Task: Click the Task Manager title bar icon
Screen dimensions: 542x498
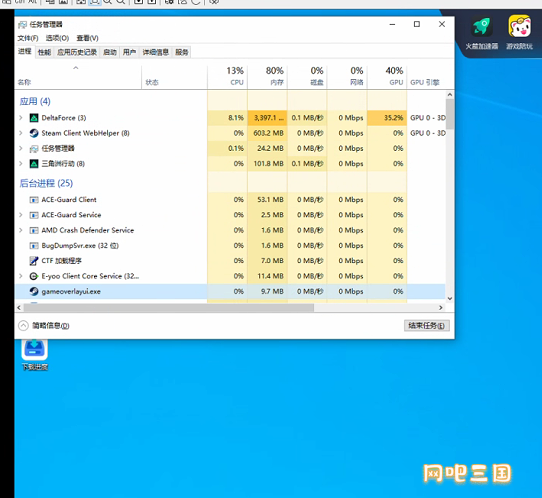Action: pyautogui.click(x=23, y=25)
